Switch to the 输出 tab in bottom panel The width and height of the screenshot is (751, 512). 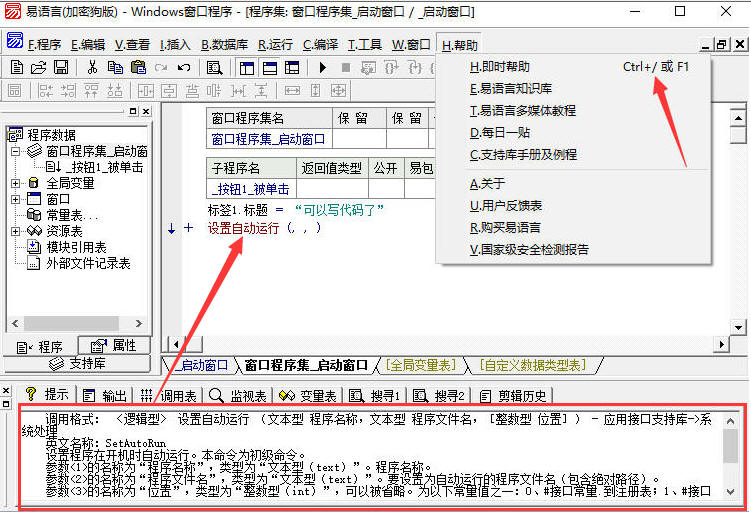click(104, 396)
